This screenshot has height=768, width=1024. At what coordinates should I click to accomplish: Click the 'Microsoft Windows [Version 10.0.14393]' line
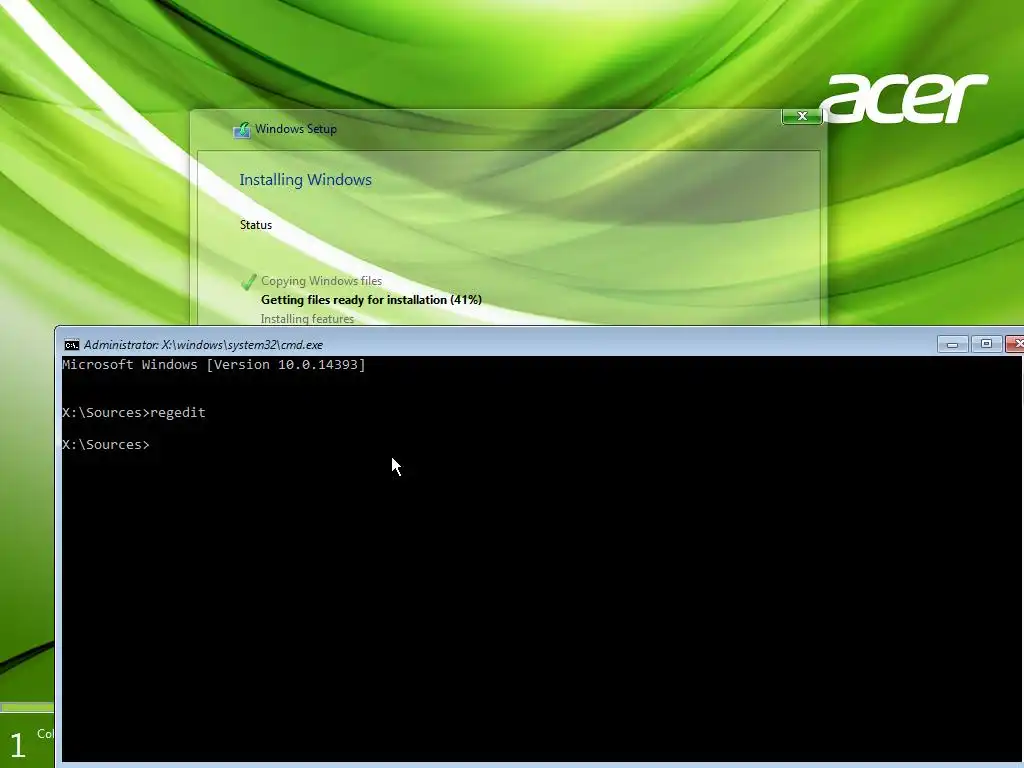click(x=214, y=364)
